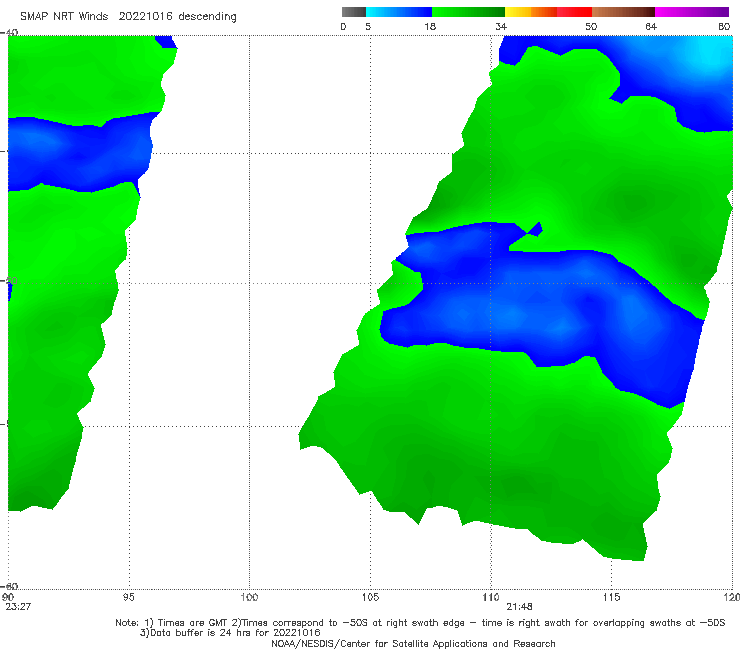Click the cyan-blue segment of the color bar

tap(399, 12)
